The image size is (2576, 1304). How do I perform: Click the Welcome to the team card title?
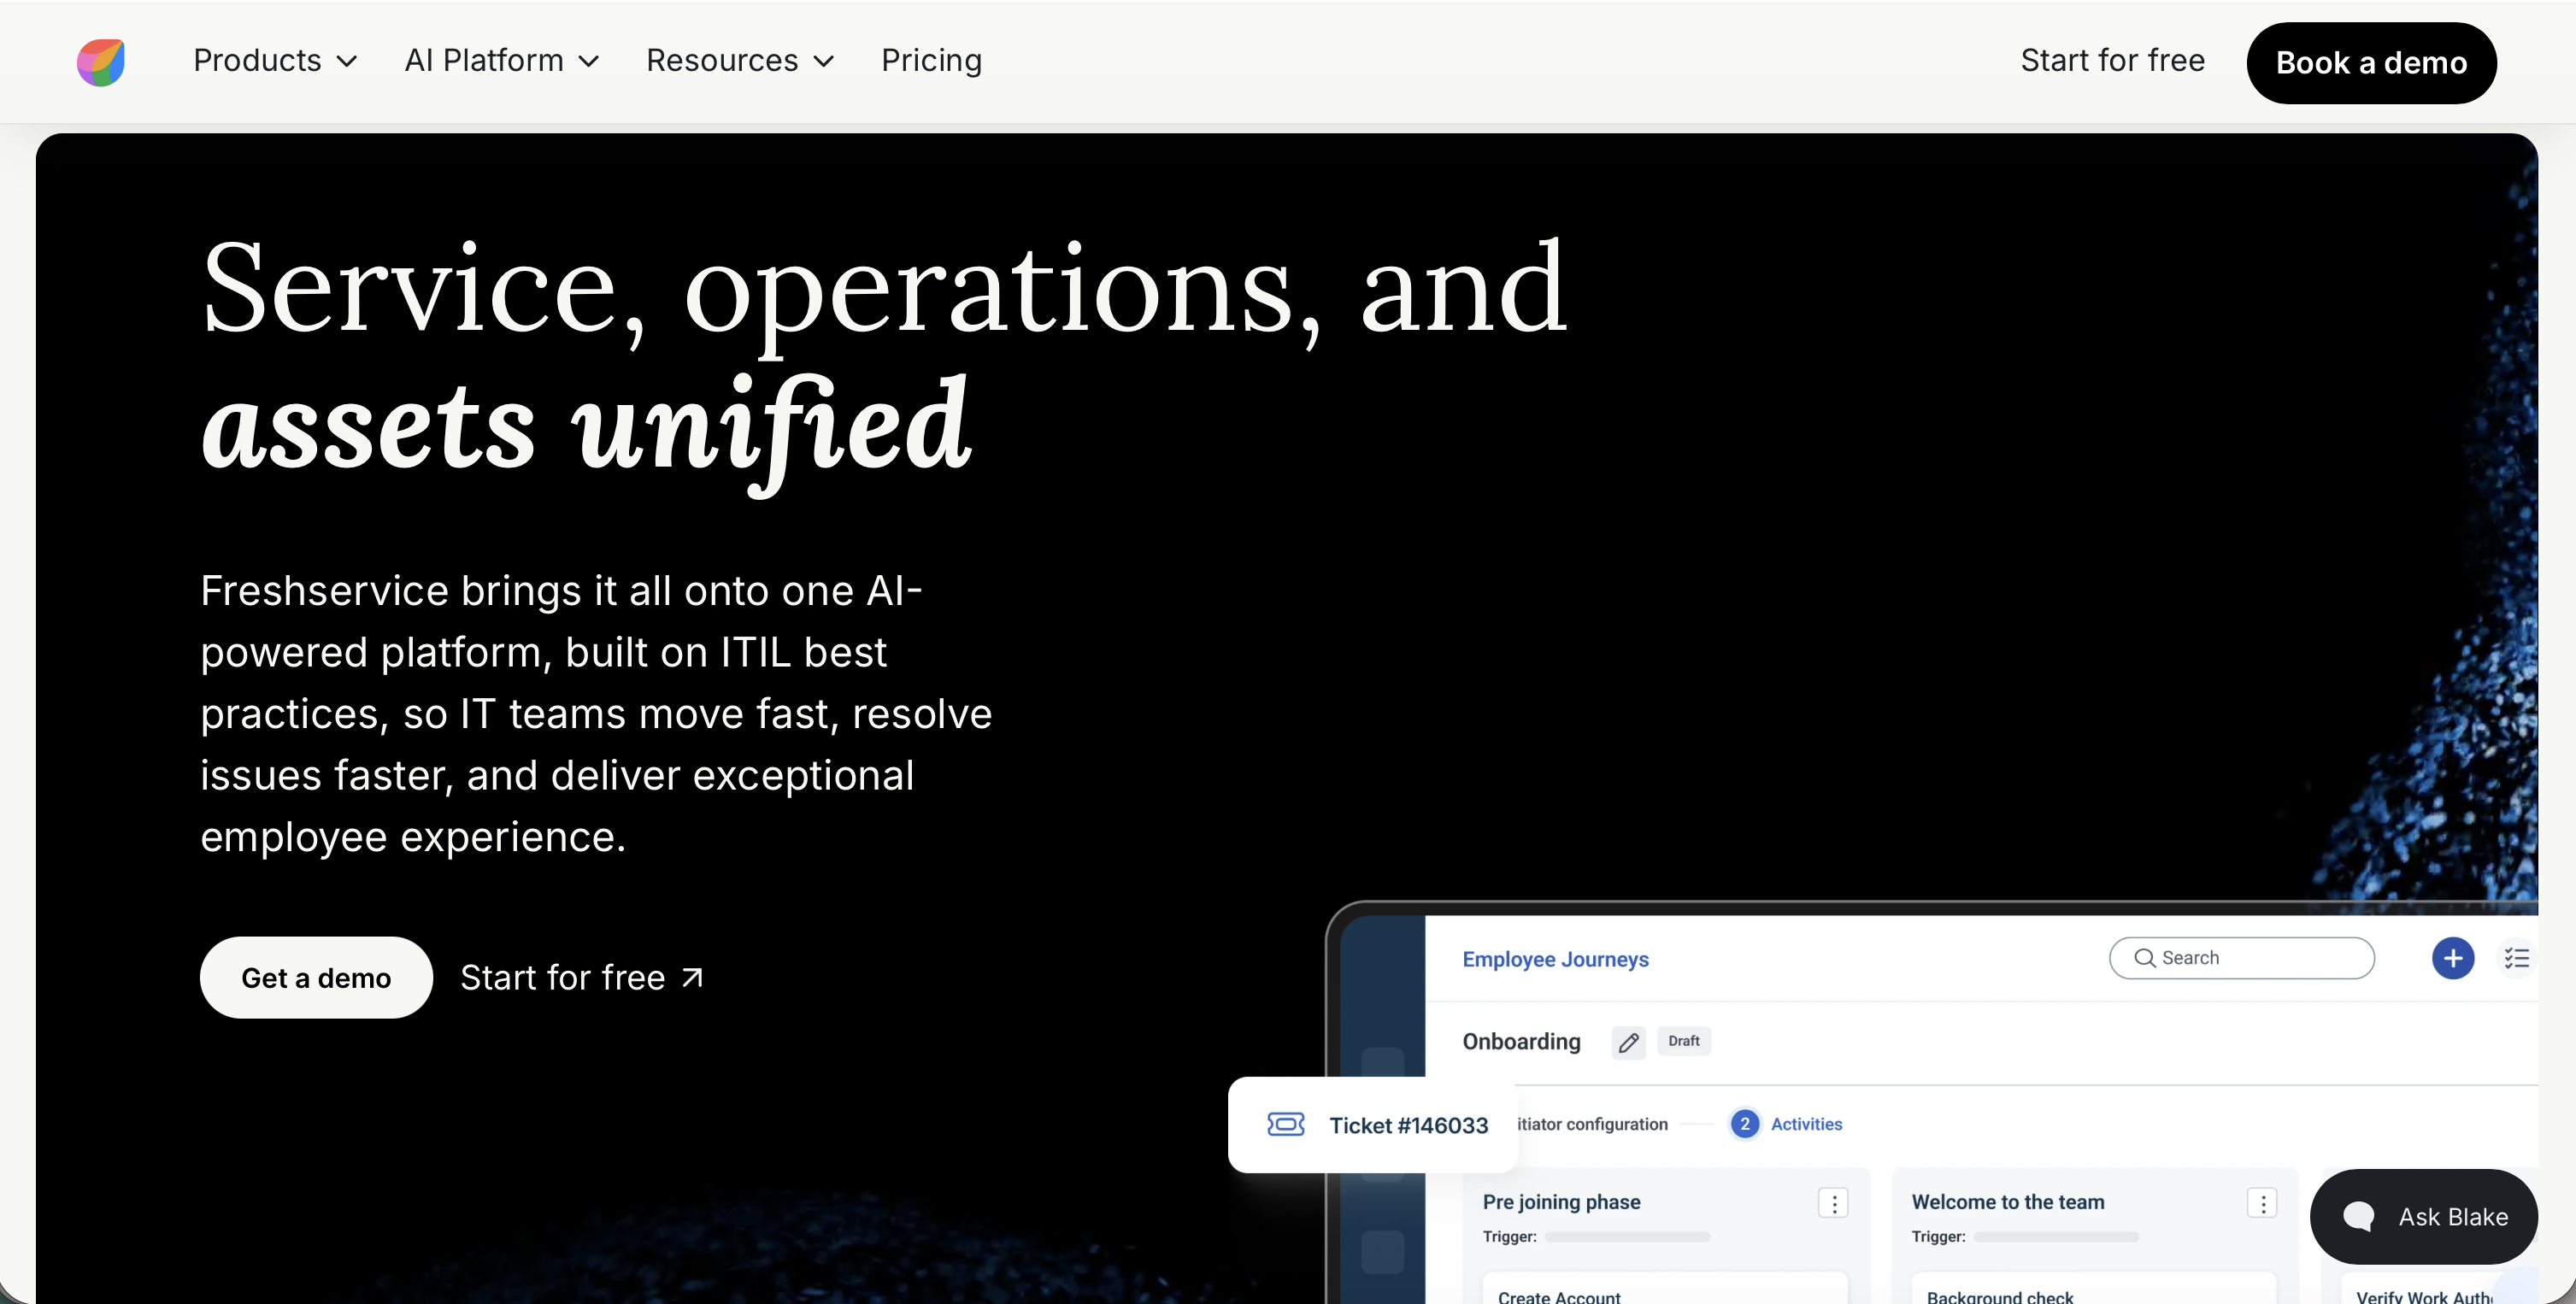pos(2008,1202)
